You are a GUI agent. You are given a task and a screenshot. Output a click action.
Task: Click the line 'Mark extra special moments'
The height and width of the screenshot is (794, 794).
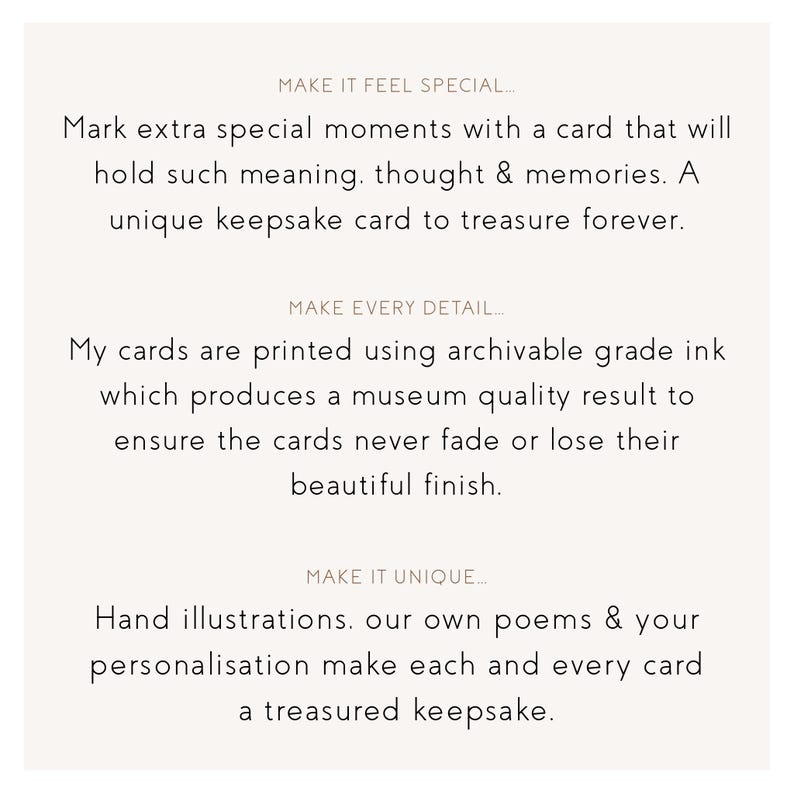[397, 129]
